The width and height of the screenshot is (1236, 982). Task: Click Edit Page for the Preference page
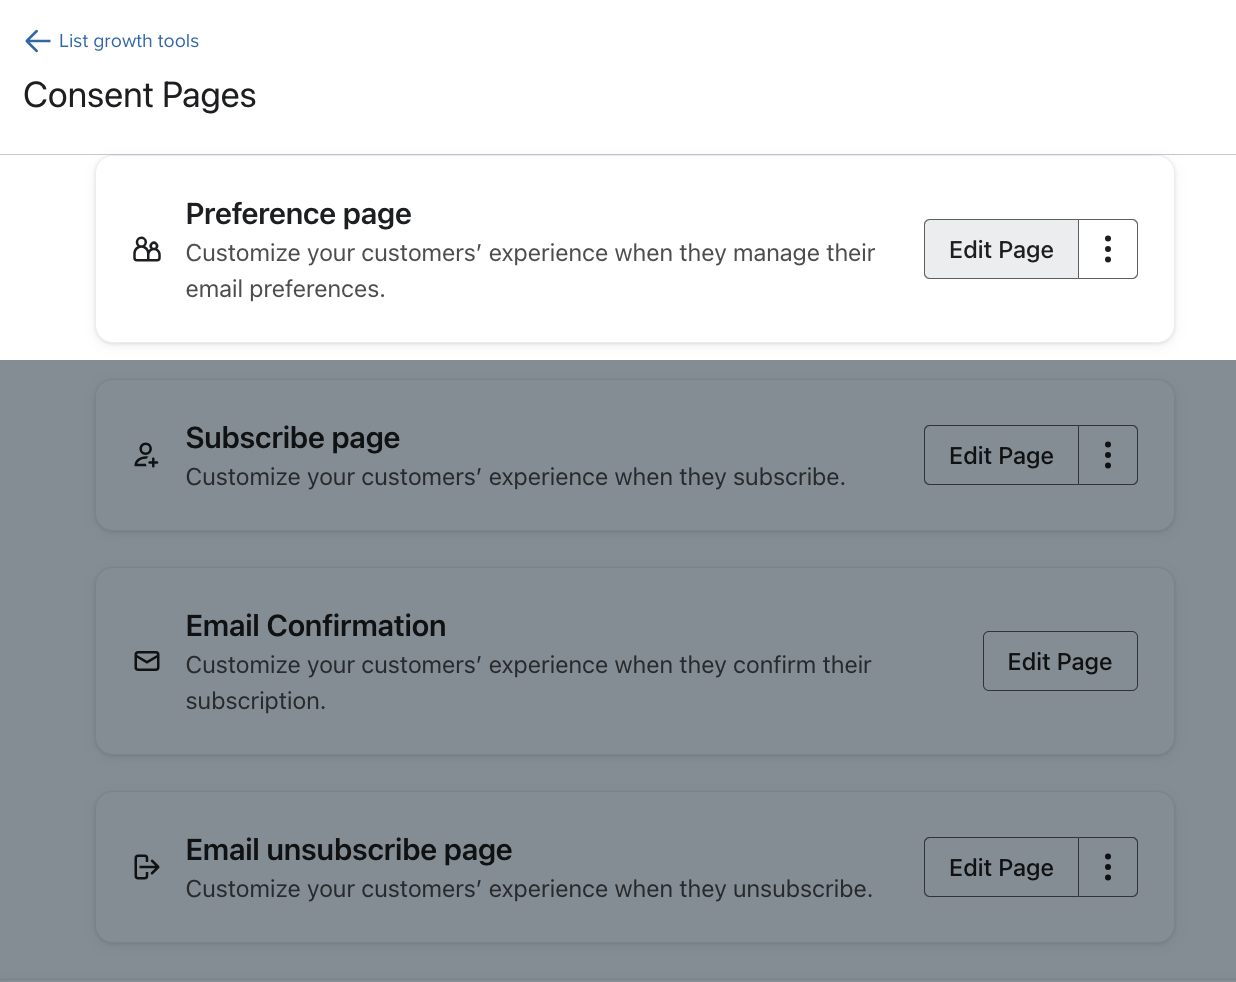pos(1000,249)
